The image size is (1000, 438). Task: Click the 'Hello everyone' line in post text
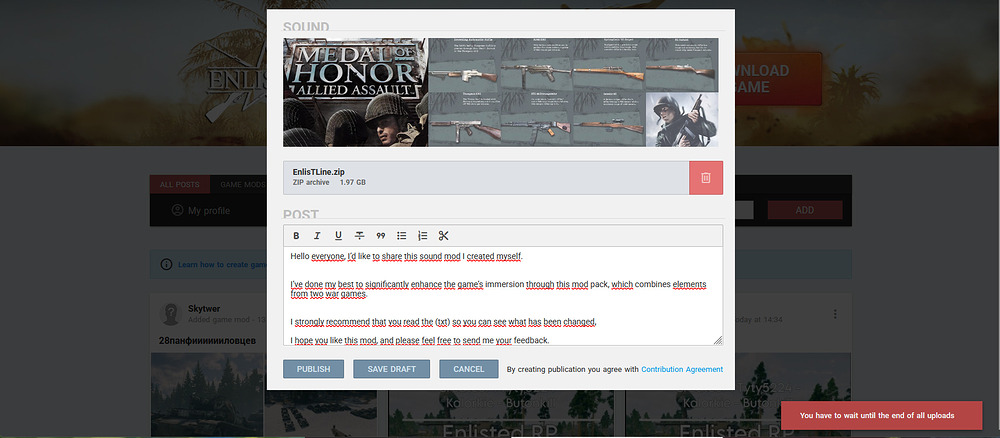pyautogui.click(x=407, y=256)
